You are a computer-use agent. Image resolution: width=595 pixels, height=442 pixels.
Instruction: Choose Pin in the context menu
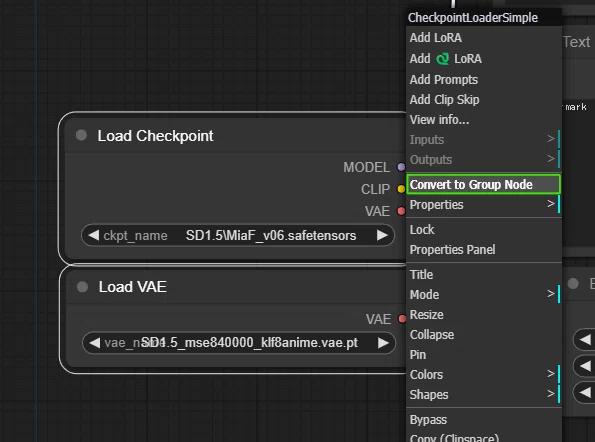[484, 355]
